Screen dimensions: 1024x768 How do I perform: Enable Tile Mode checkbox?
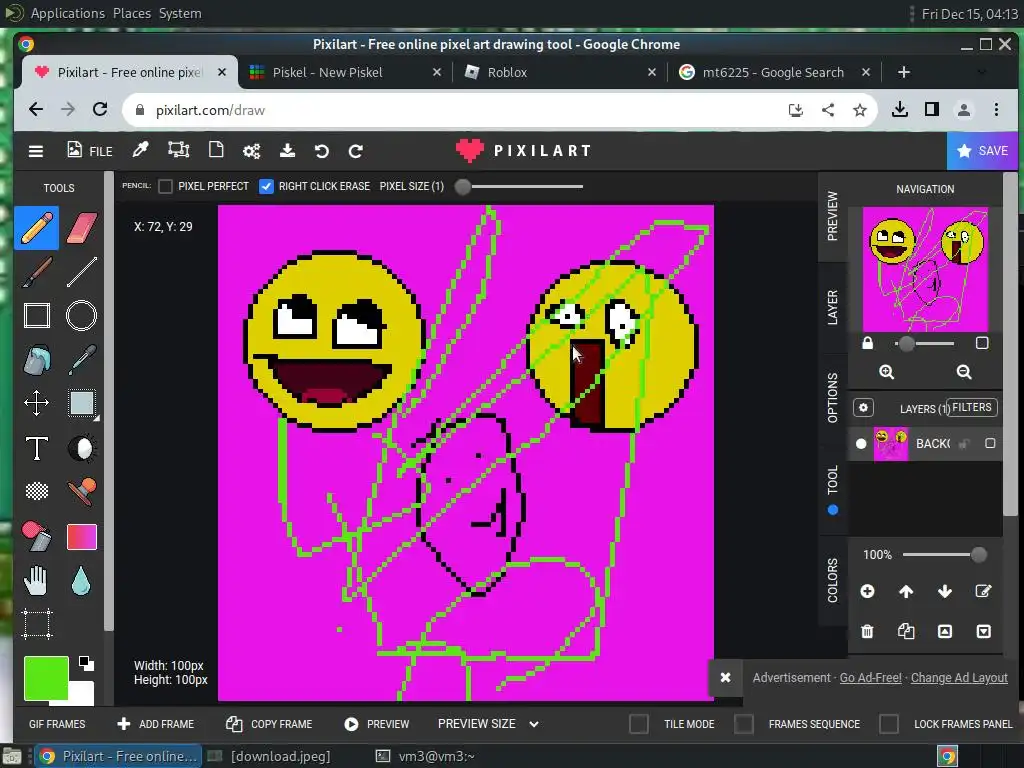pyautogui.click(x=639, y=724)
